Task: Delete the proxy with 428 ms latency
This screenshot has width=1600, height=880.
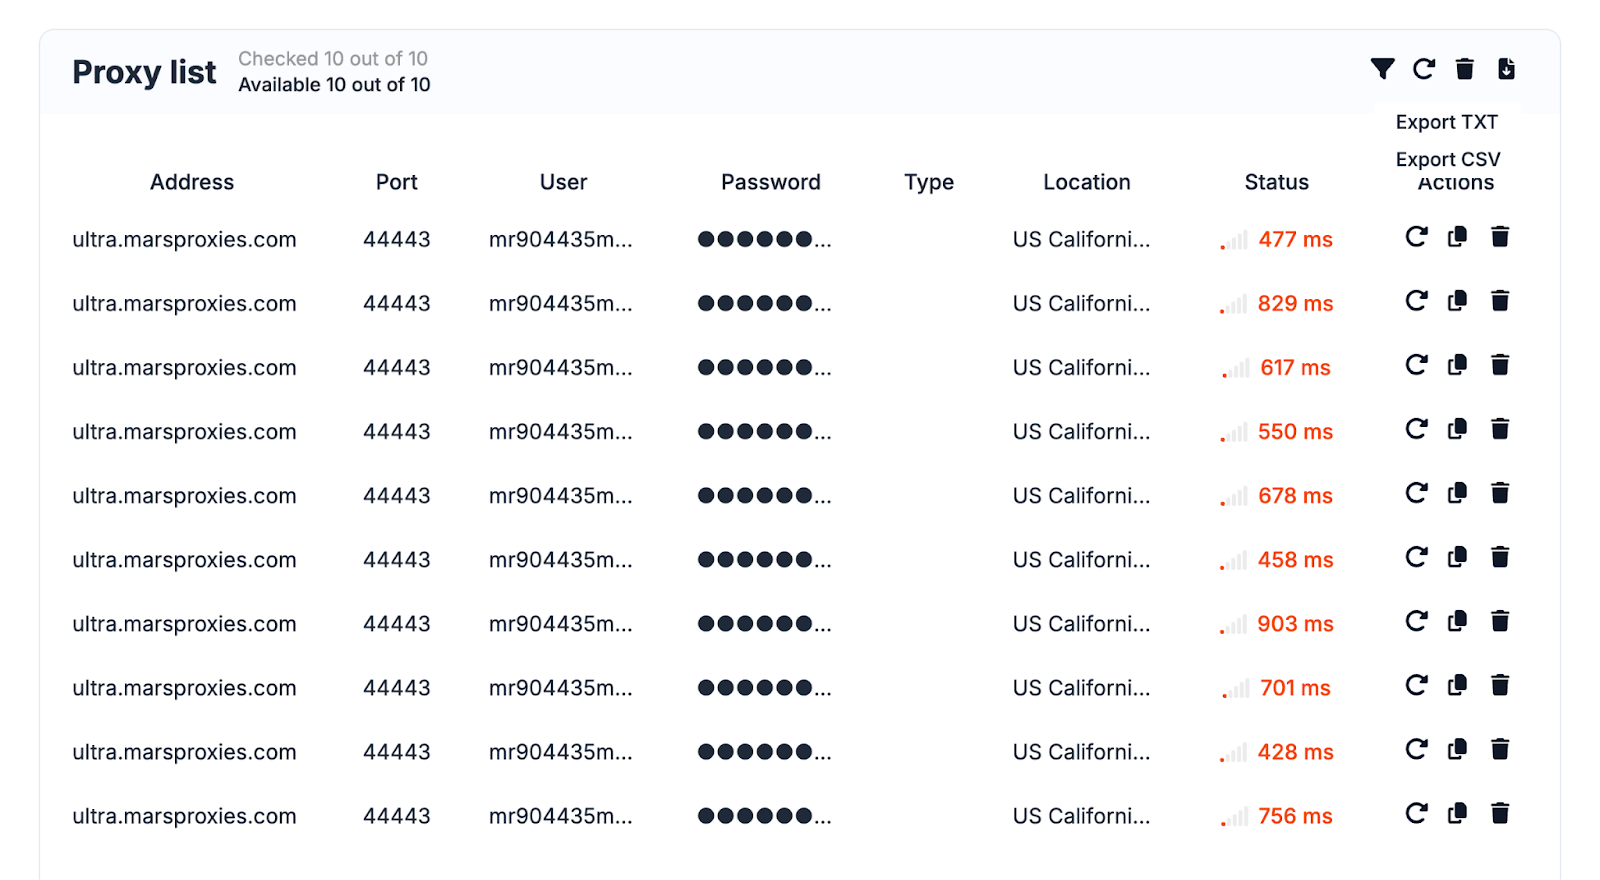Action: pos(1500,749)
